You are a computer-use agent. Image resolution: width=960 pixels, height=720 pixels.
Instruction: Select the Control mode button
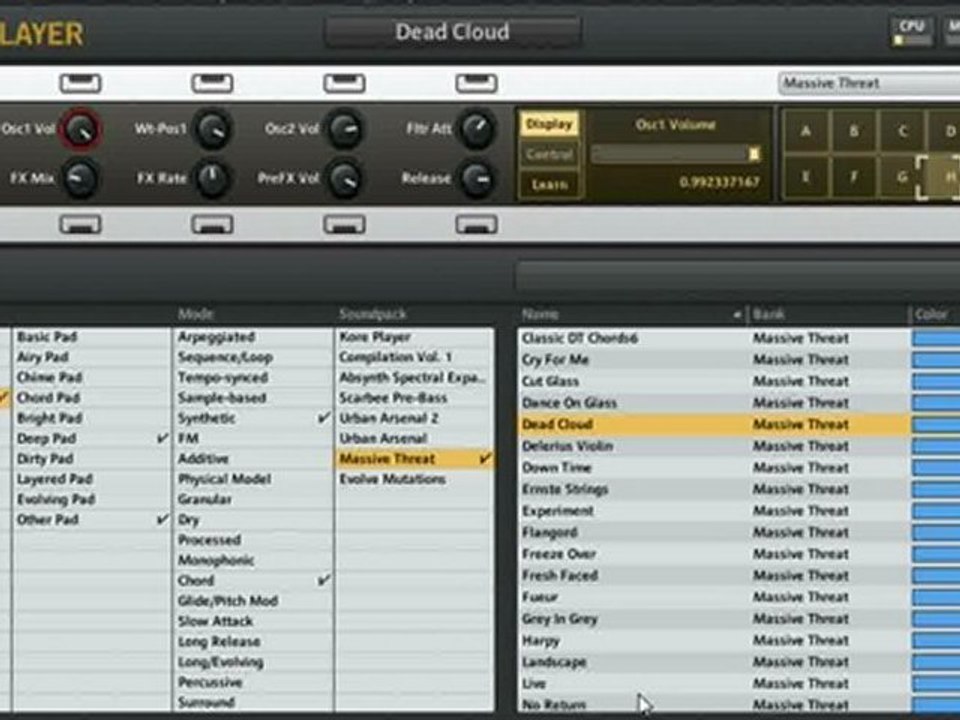(549, 154)
